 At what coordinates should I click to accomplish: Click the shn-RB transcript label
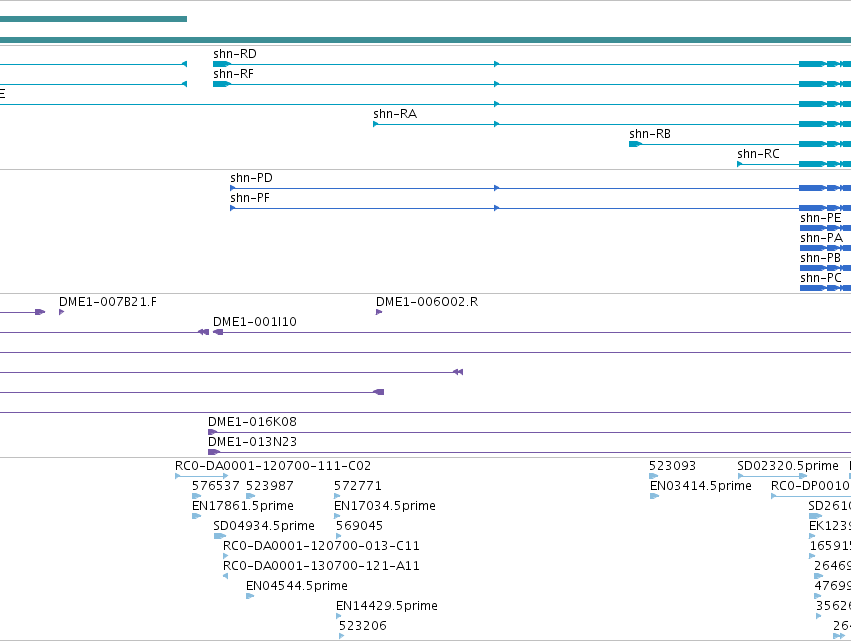650,134
